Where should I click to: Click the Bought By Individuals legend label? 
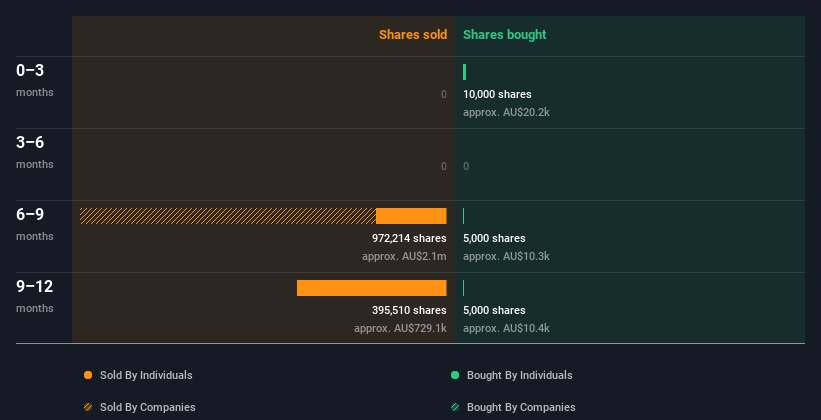pyautogui.click(x=519, y=375)
